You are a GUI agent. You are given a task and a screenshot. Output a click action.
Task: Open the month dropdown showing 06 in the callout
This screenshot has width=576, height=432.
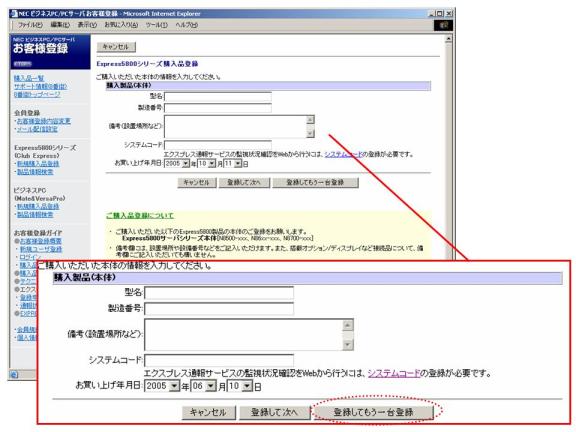(204, 386)
